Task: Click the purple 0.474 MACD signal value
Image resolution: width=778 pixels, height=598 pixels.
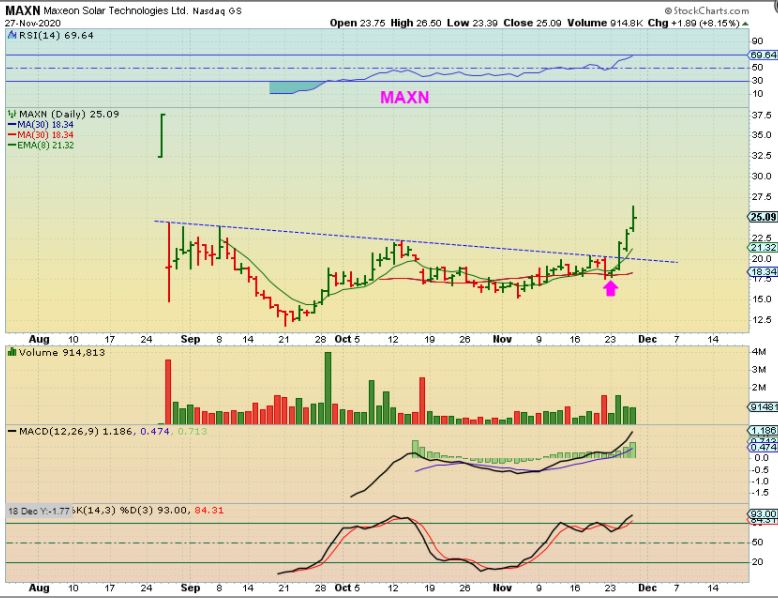Action: pyautogui.click(x=155, y=431)
